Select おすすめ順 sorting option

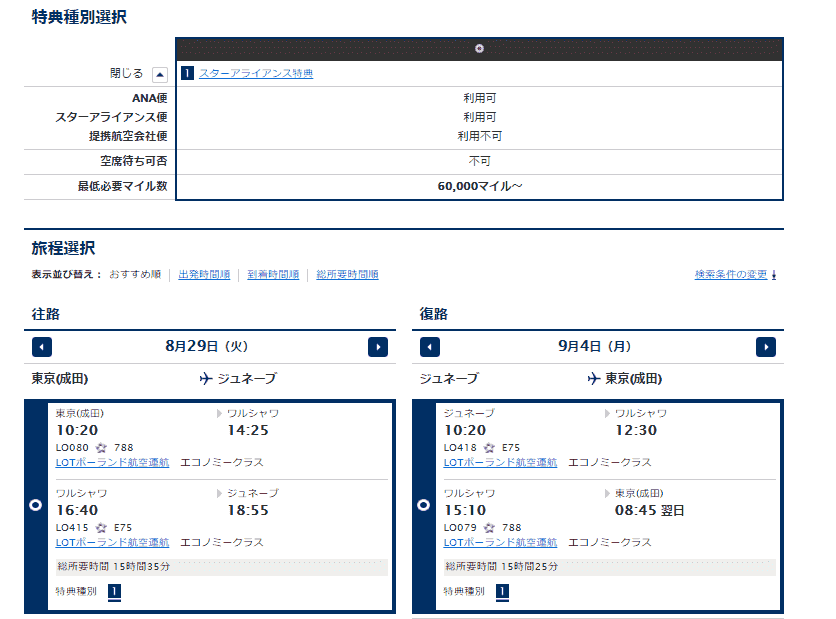(x=135, y=275)
